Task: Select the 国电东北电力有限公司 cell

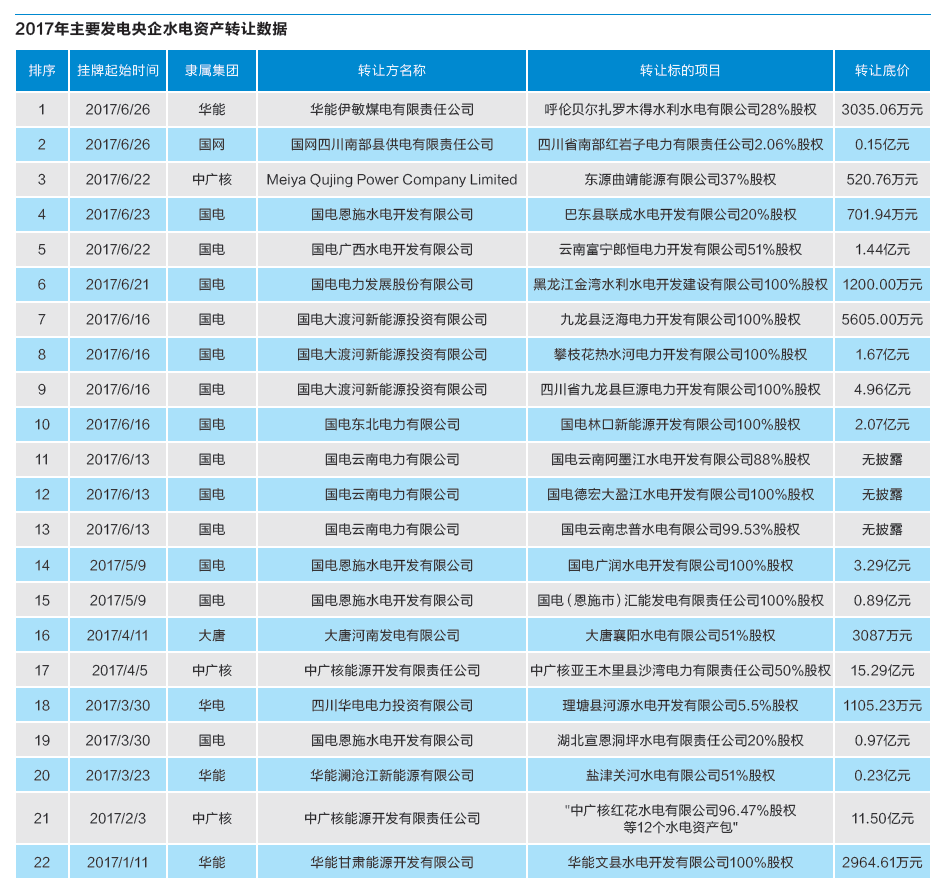Action: pos(392,425)
